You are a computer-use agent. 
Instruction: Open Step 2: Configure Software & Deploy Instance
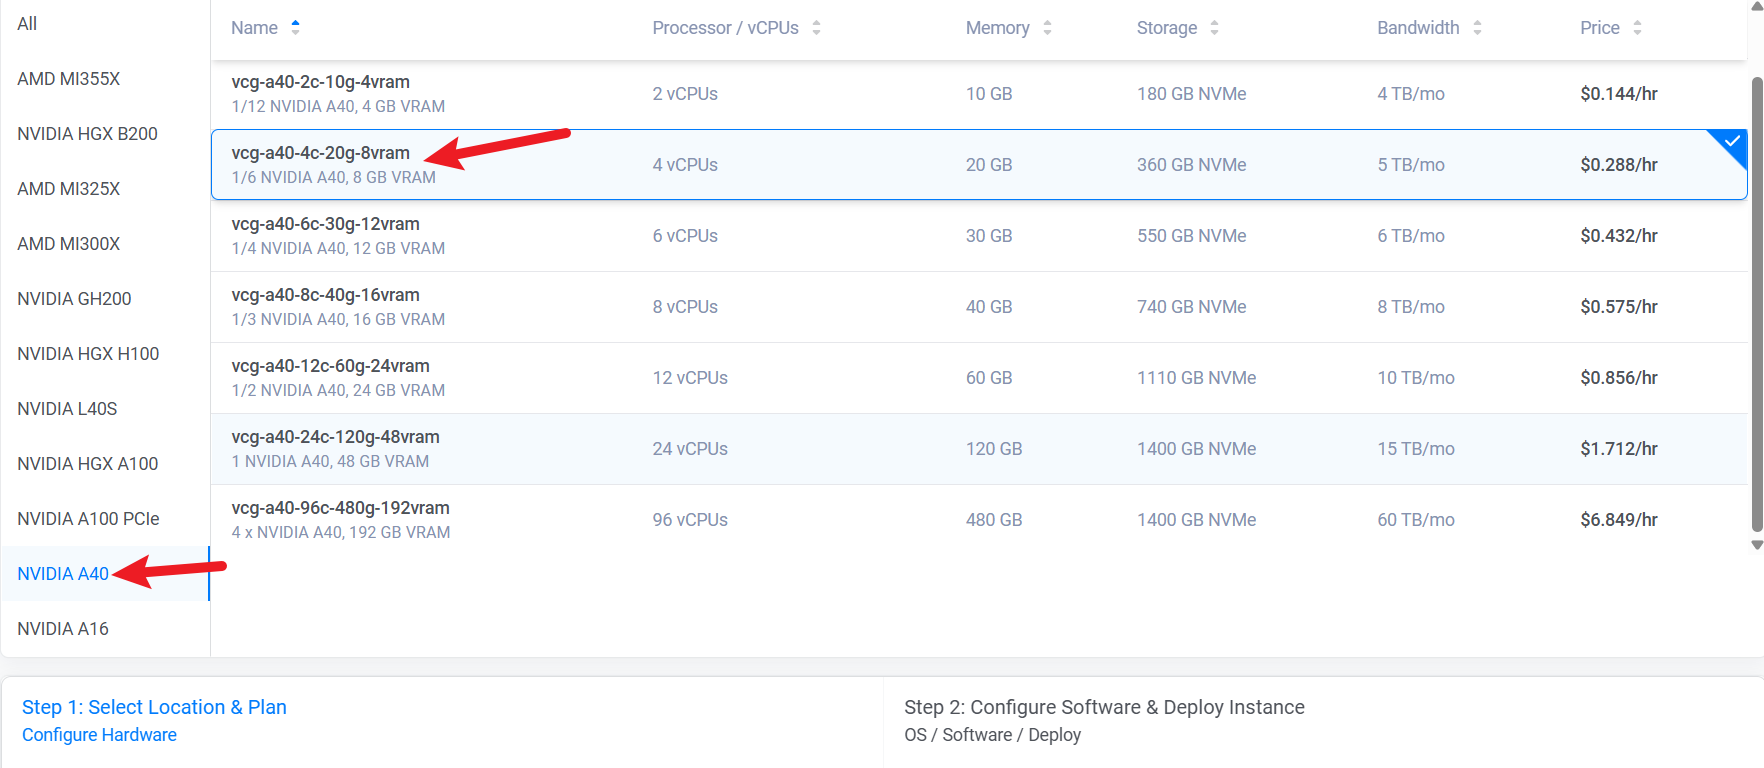[x=1104, y=707]
